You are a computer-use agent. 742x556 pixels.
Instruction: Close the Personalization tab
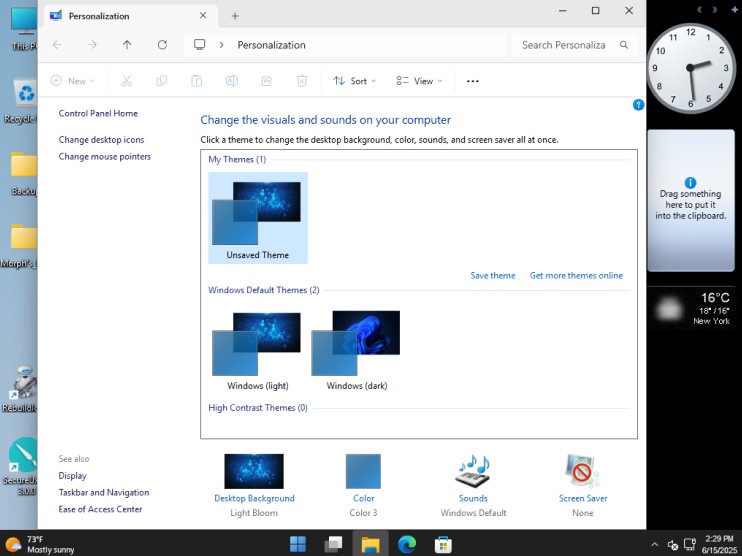[x=203, y=16]
